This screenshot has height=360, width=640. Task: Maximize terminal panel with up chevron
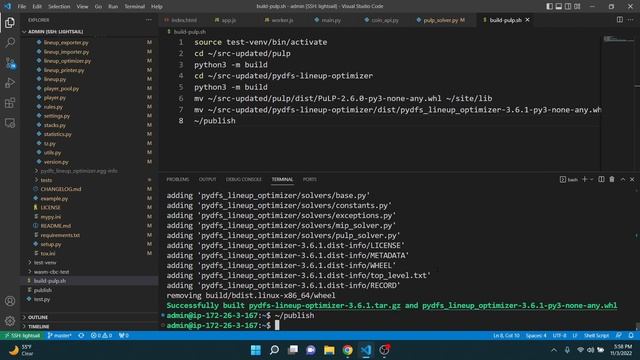(623, 179)
